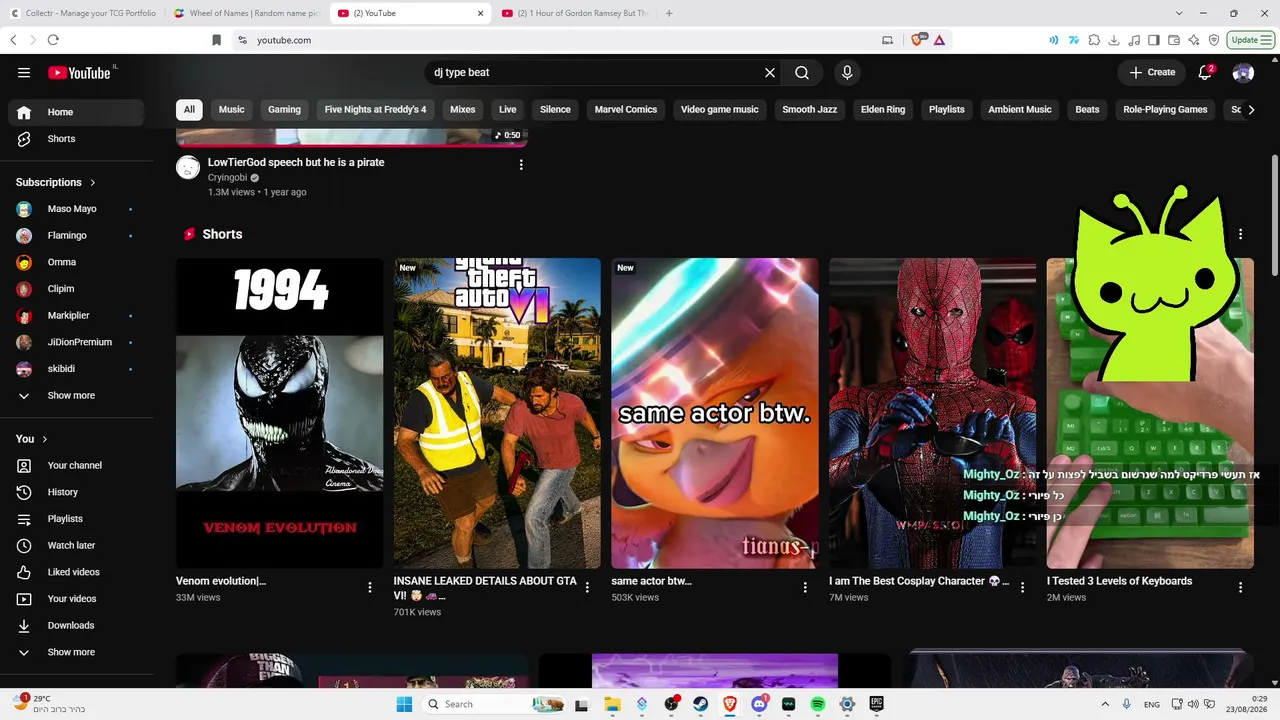The image size is (1280, 720).
Task: Open Steam from the taskbar
Action: (x=701, y=704)
